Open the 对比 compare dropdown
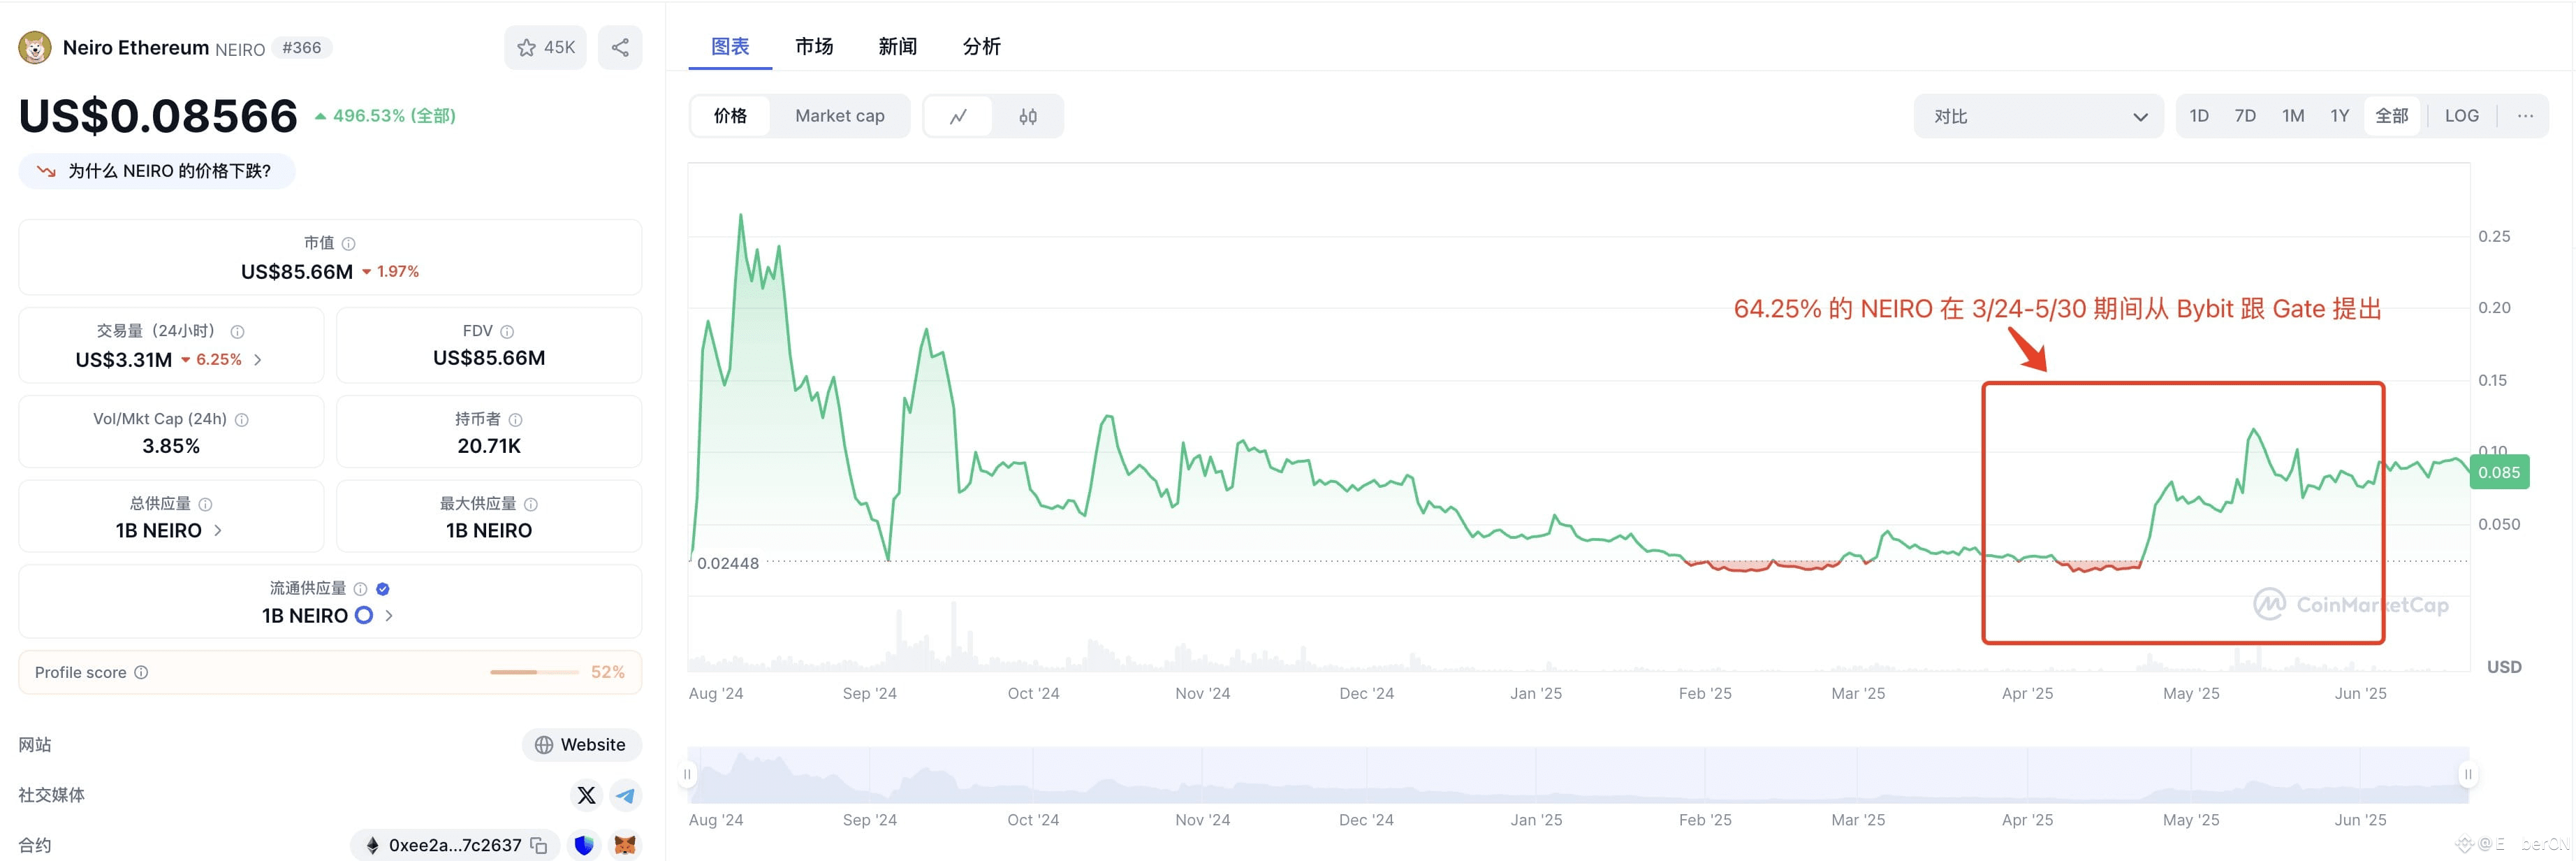This screenshot has height=861, width=2576. click(2038, 116)
